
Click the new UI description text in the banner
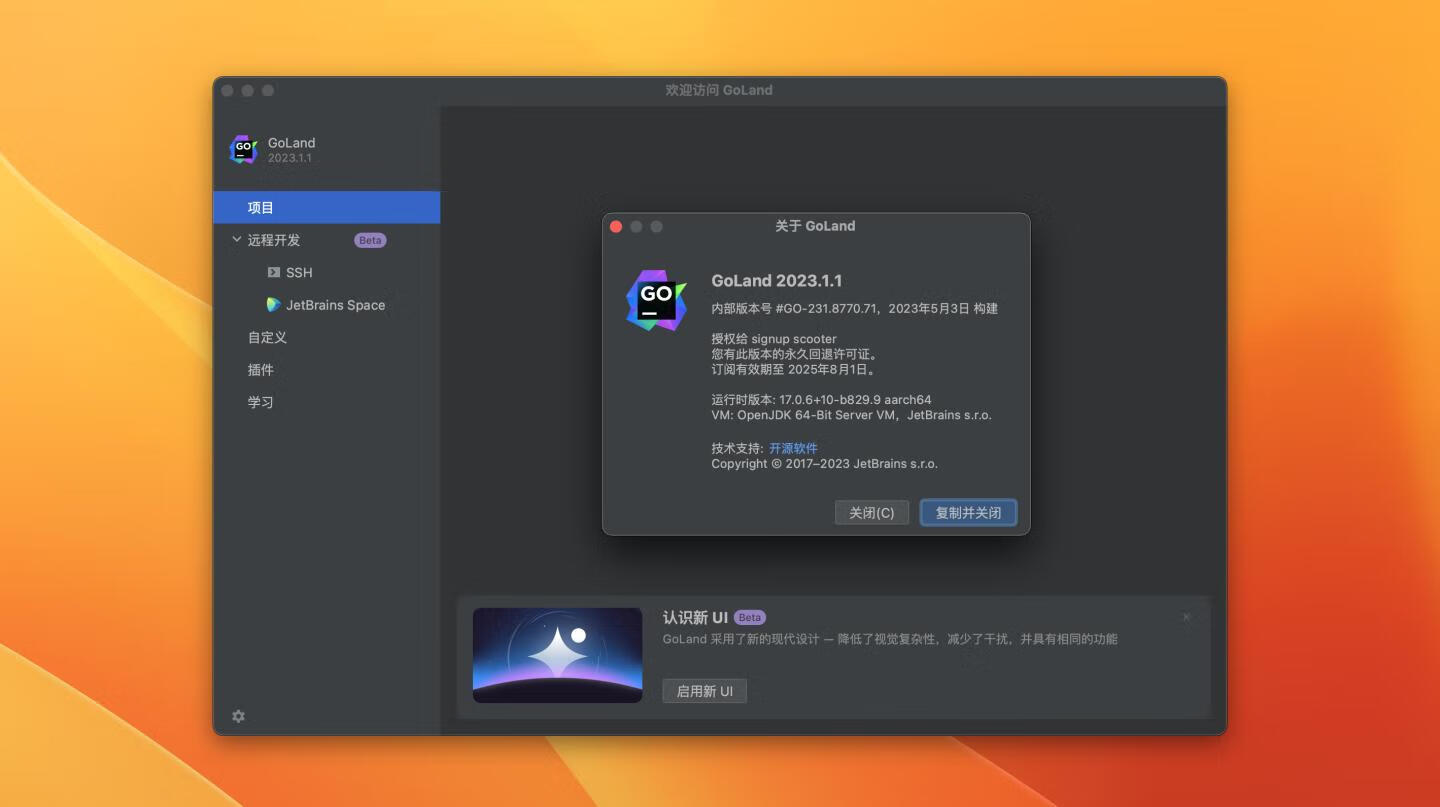point(890,639)
